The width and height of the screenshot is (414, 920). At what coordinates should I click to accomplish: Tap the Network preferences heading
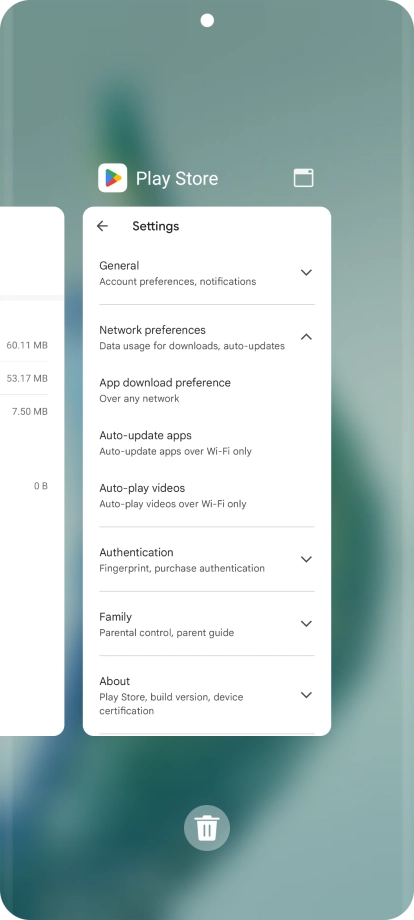tap(152, 330)
